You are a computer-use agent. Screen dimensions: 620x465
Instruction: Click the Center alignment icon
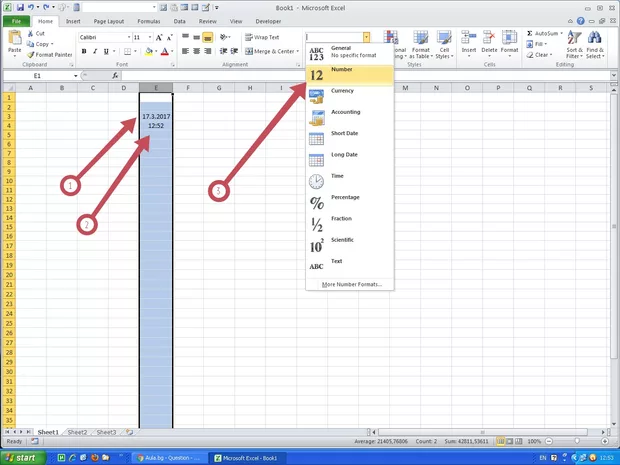pos(197,51)
